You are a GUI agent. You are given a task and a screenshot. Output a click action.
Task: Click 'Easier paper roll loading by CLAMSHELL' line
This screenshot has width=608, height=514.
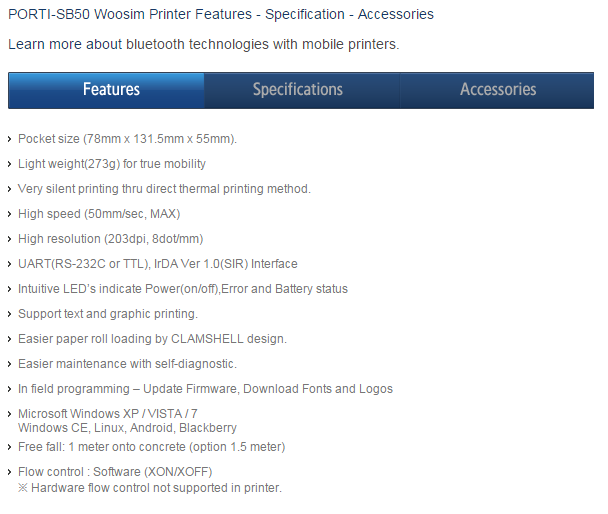152,339
